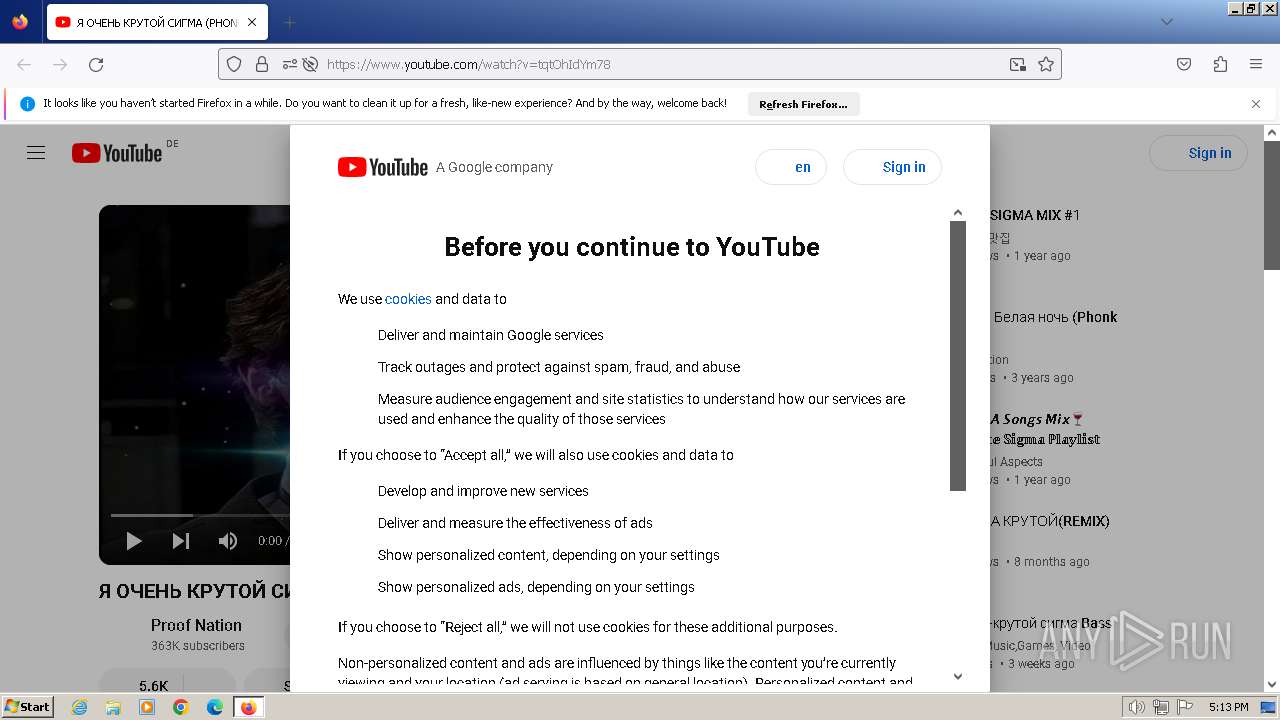The width and height of the screenshot is (1280, 720).
Task: Click the page Sign in button top right
Action: click(x=1198, y=153)
